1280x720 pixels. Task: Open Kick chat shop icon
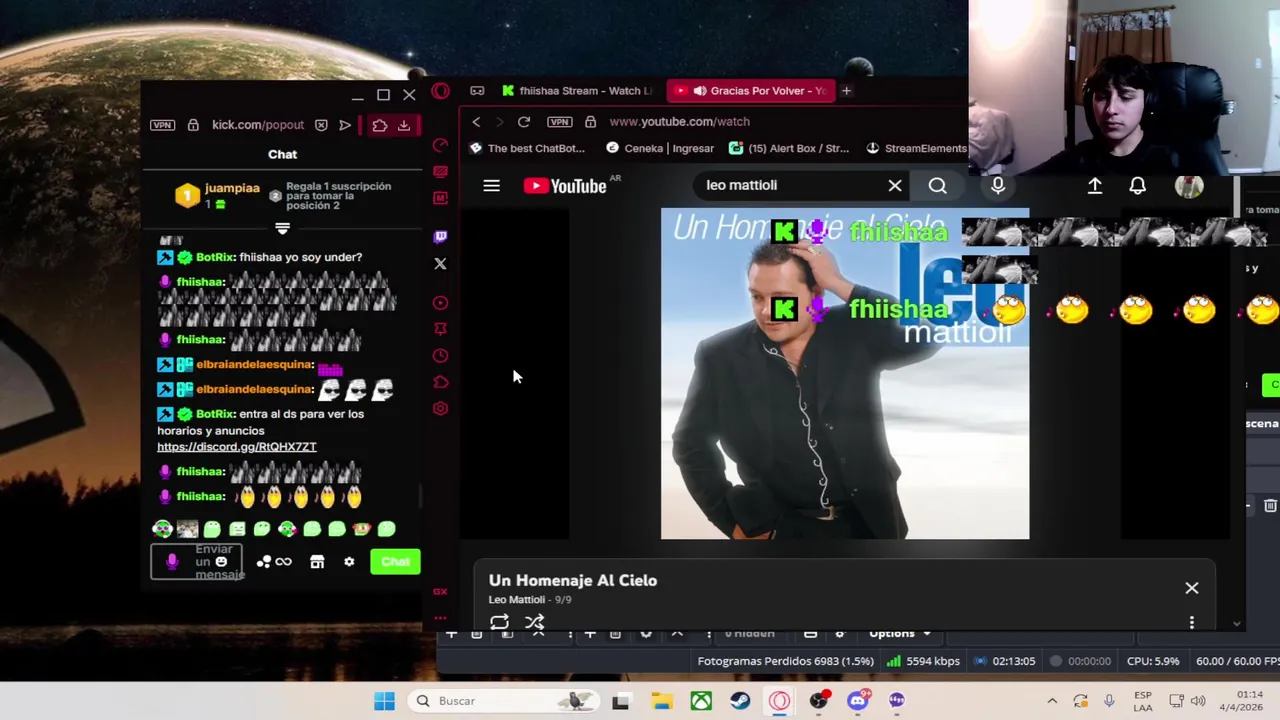317,562
